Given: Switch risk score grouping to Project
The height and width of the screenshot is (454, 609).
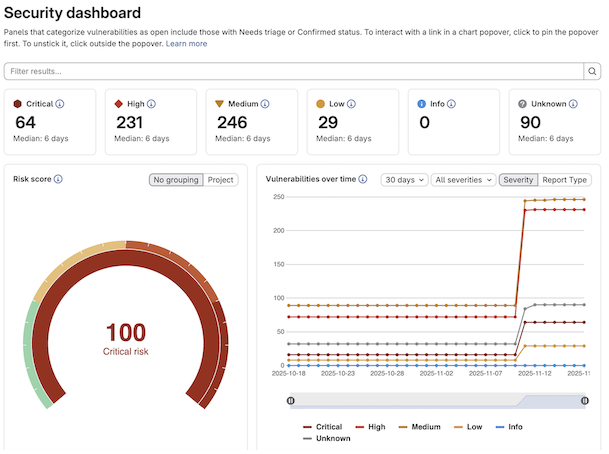Looking at the screenshot, I should (x=221, y=180).
